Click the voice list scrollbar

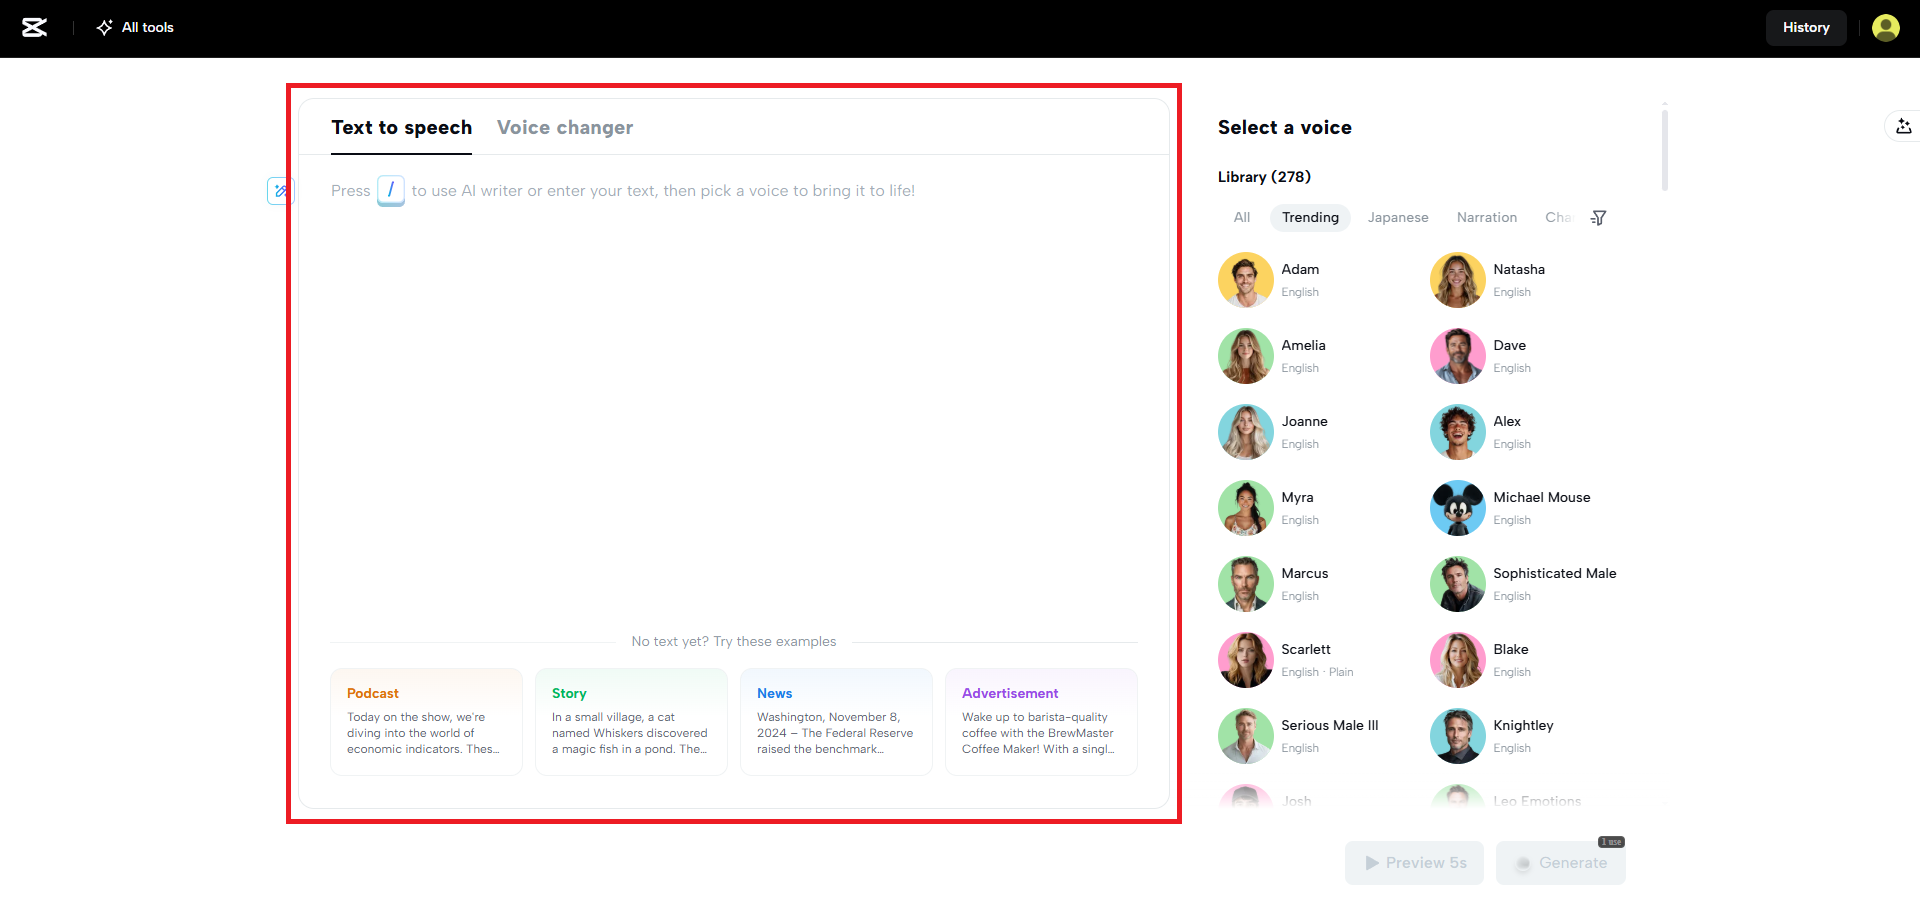tap(1664, 150)
